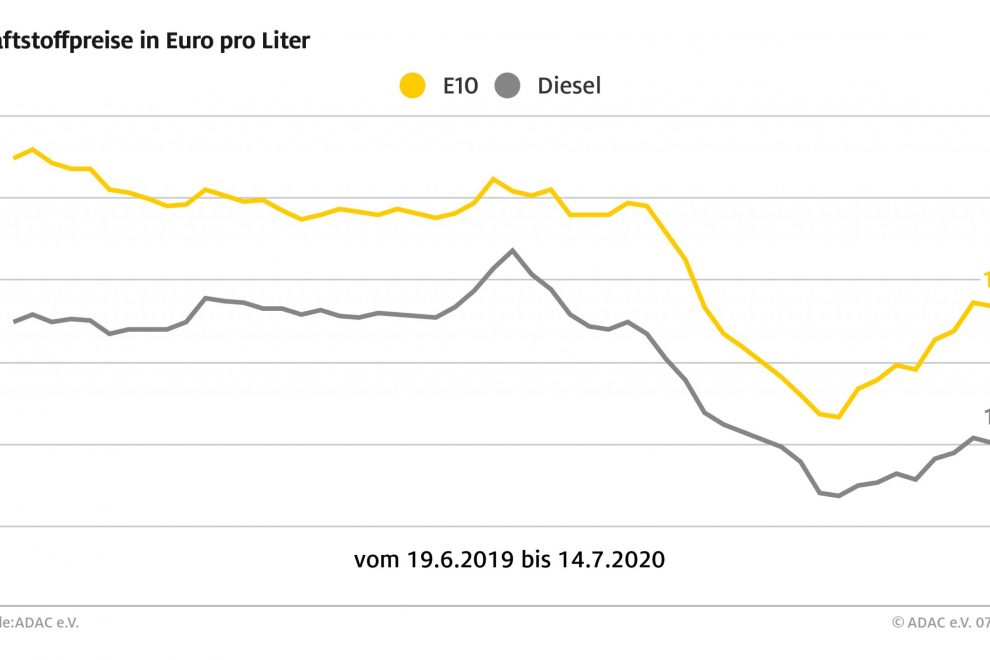Toggle the E10 series via its legend label
The width and height of the screenshot is (990, 660).
[460, 86]
